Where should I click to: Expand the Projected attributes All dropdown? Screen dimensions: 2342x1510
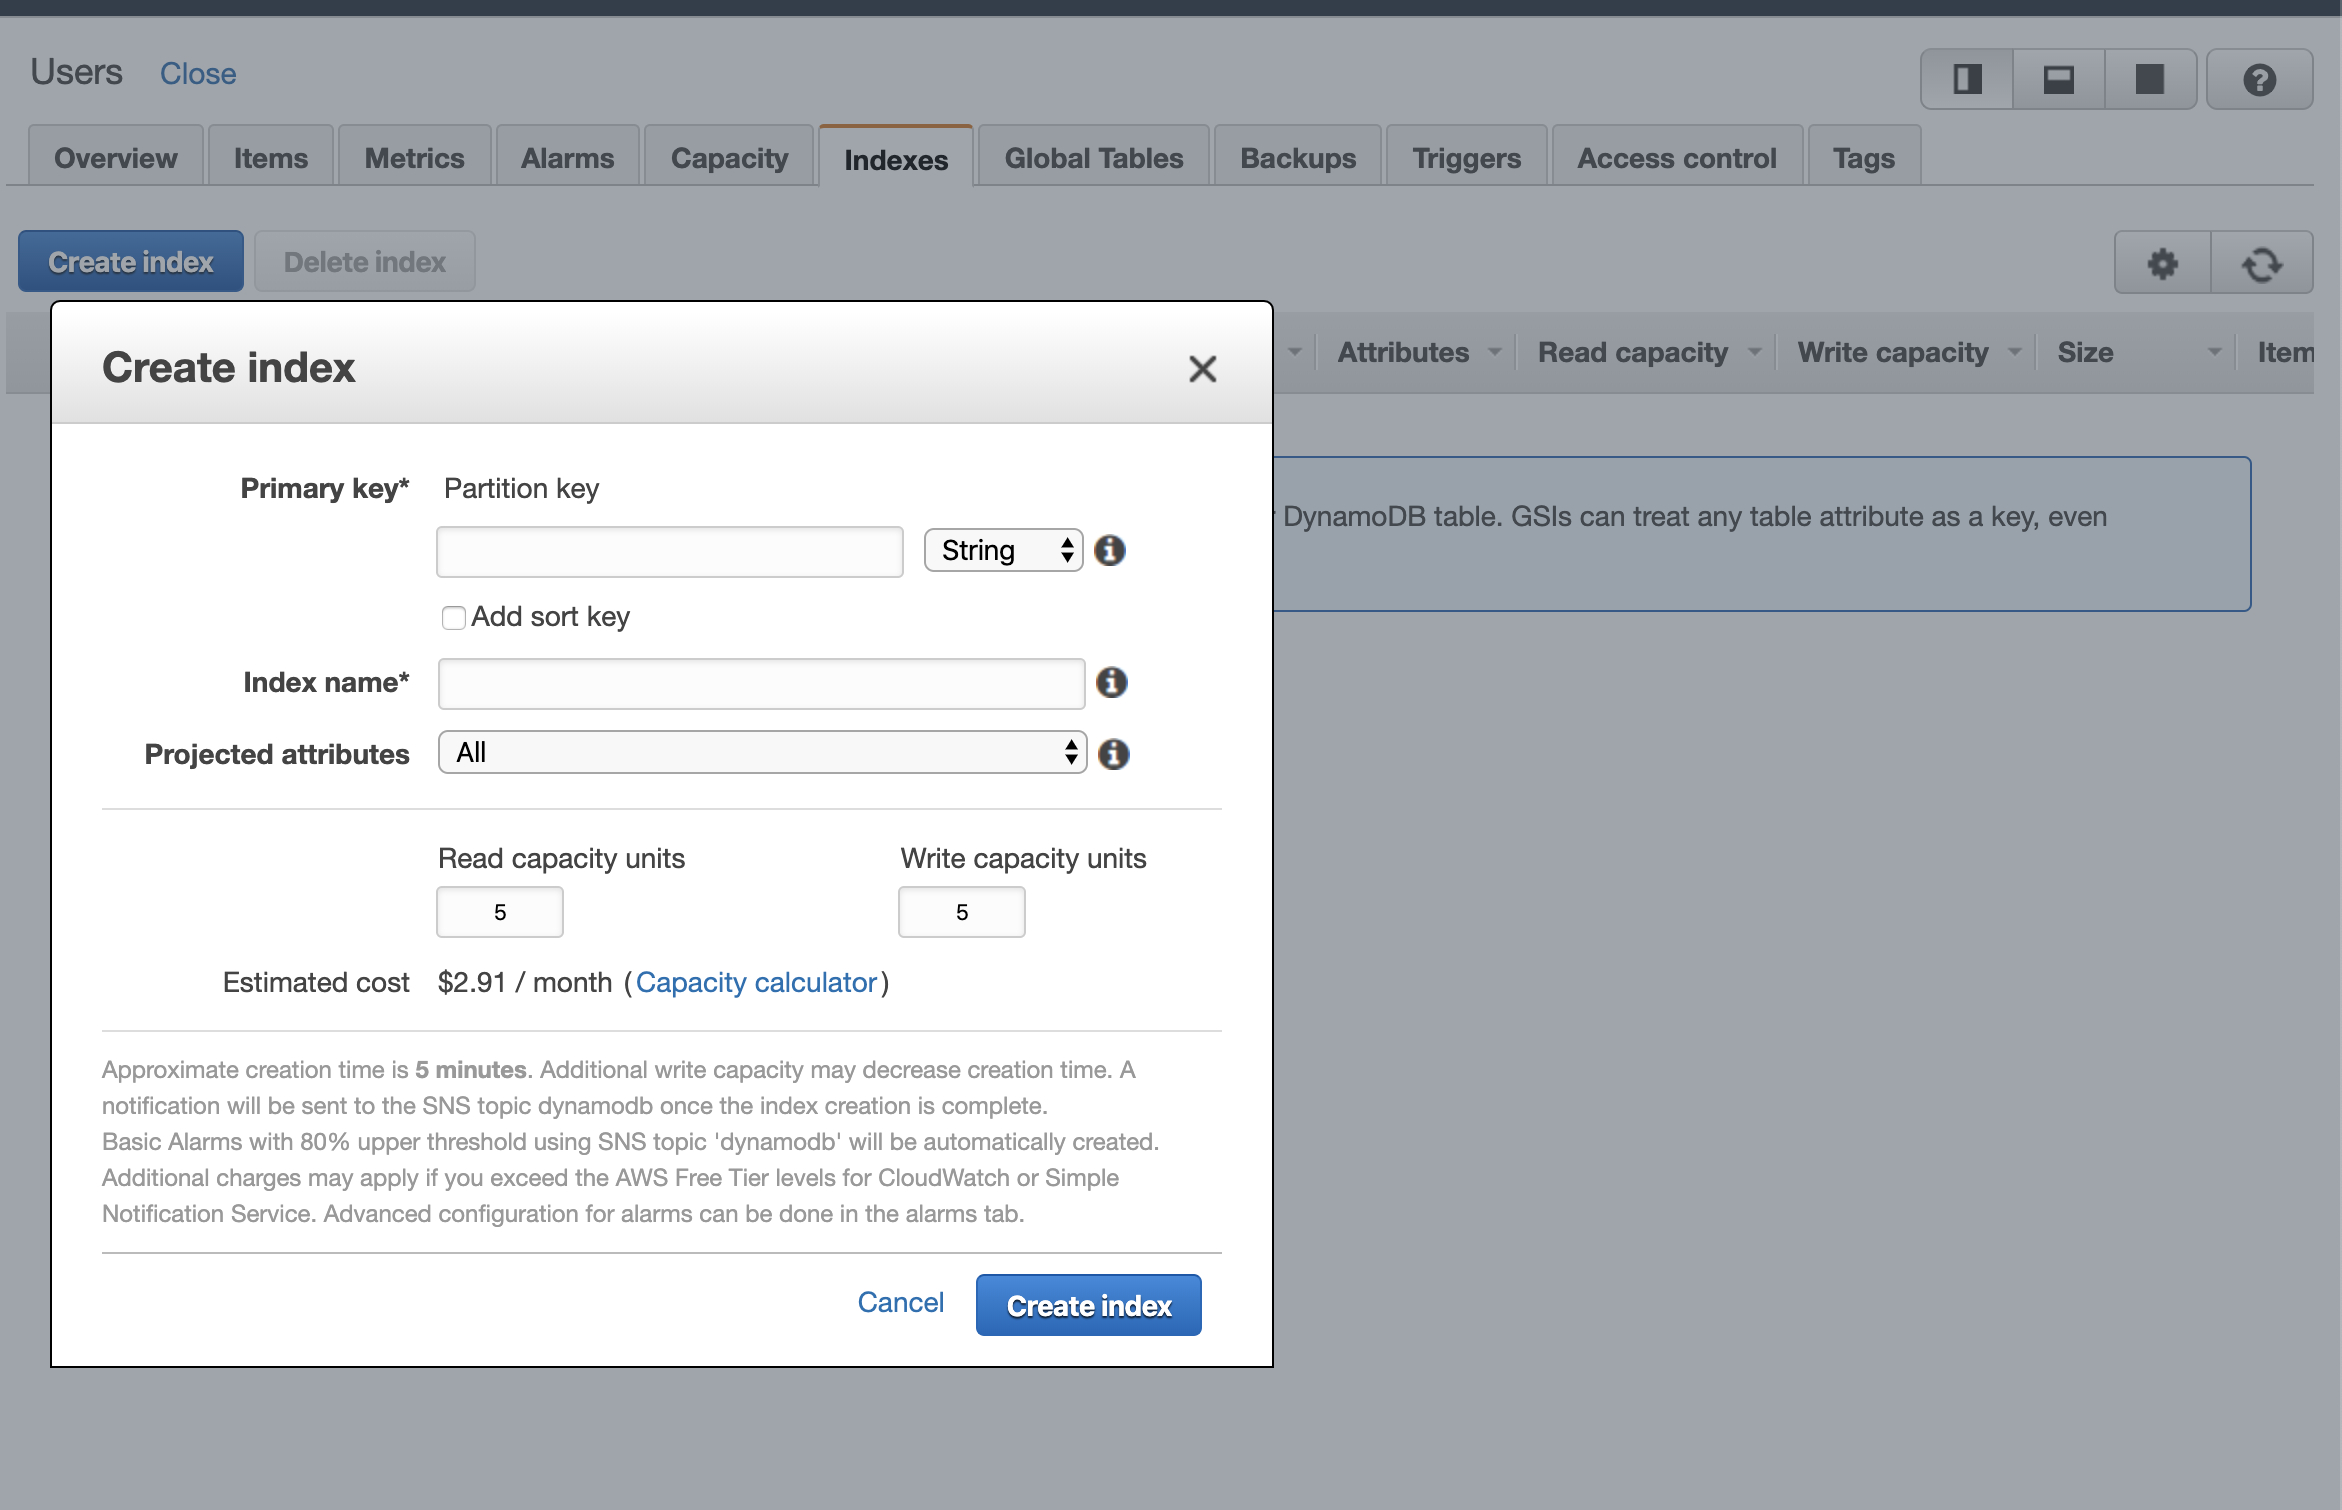tap(762, 752)
